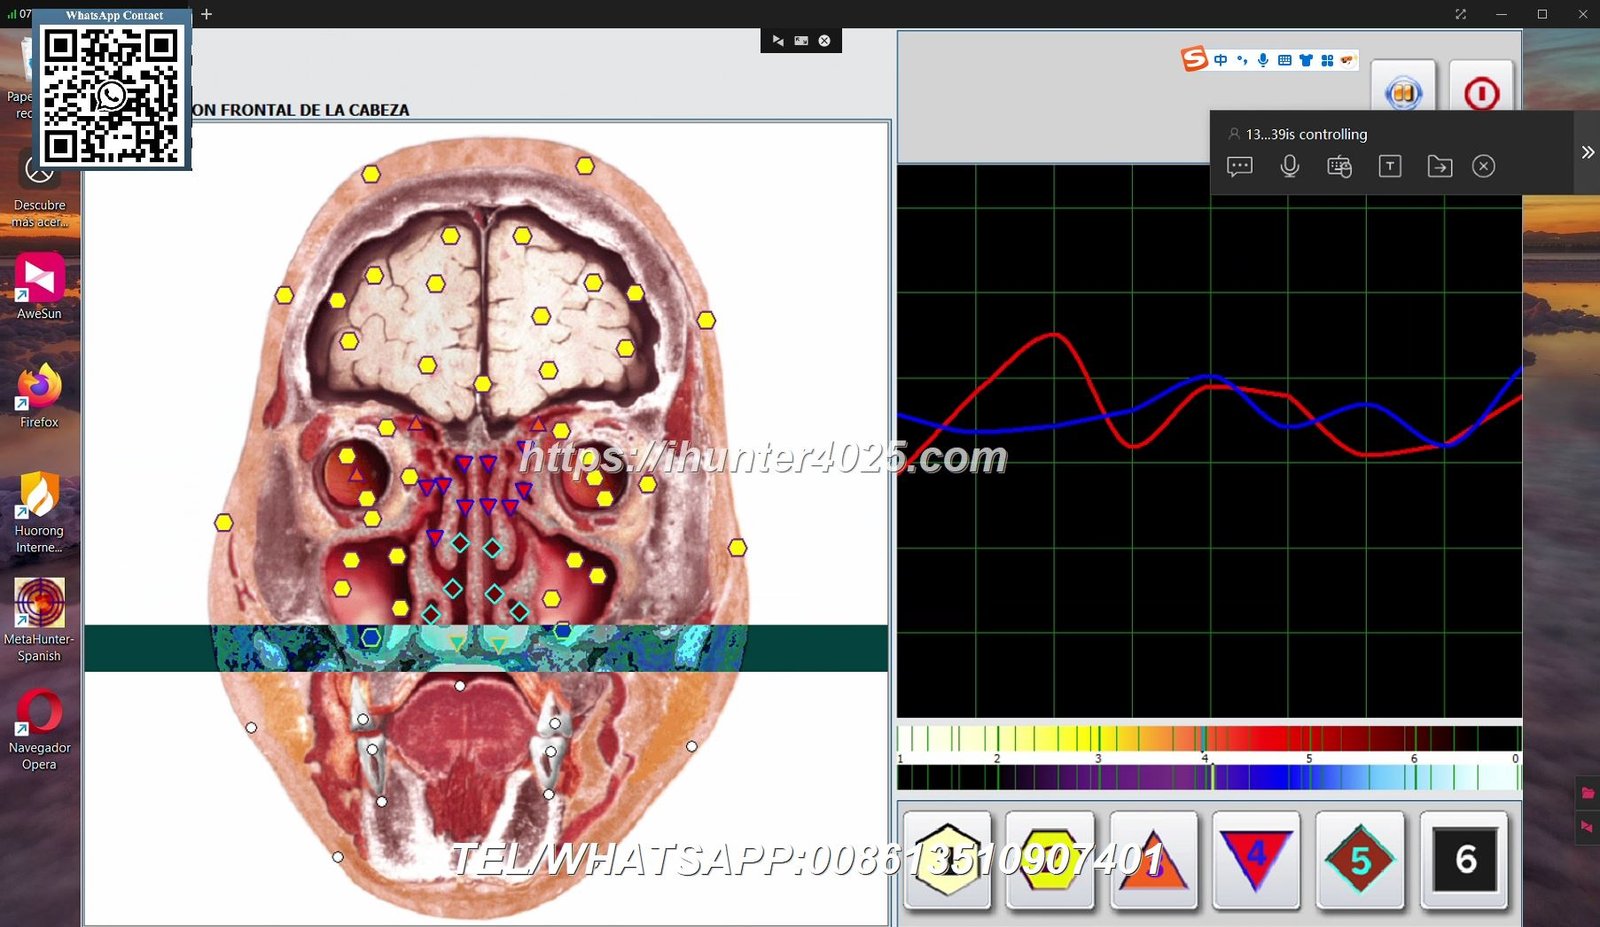Click the pause scan button

click(x=1403, y=94)
